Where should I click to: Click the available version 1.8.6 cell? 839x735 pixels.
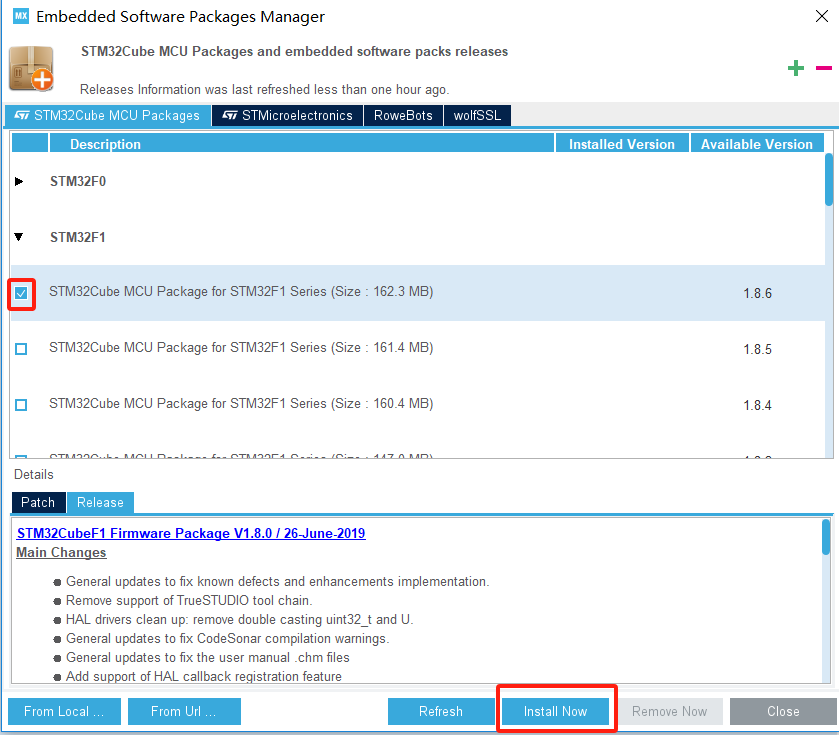[758, 293]
